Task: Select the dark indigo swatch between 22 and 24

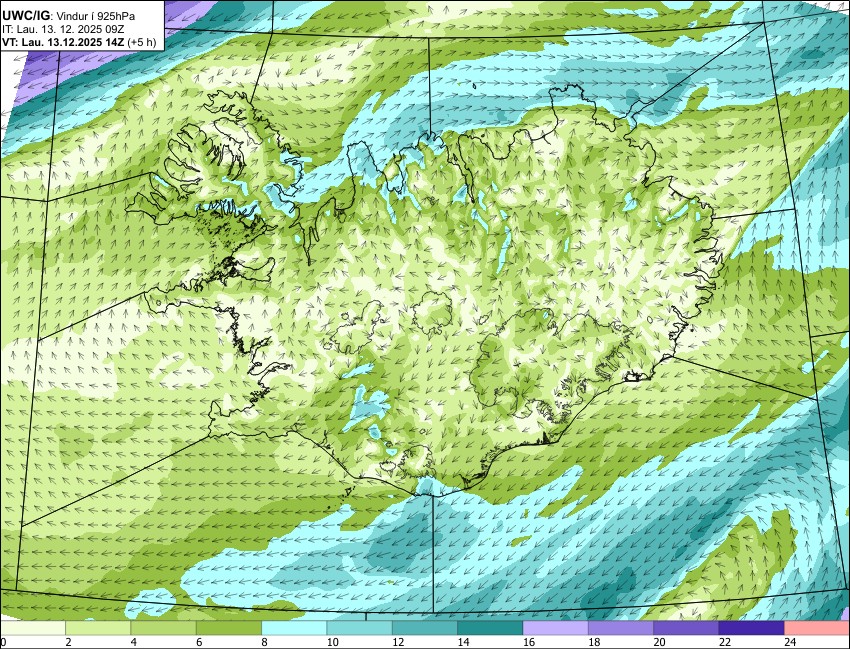Action: click(x=751, y=628)
